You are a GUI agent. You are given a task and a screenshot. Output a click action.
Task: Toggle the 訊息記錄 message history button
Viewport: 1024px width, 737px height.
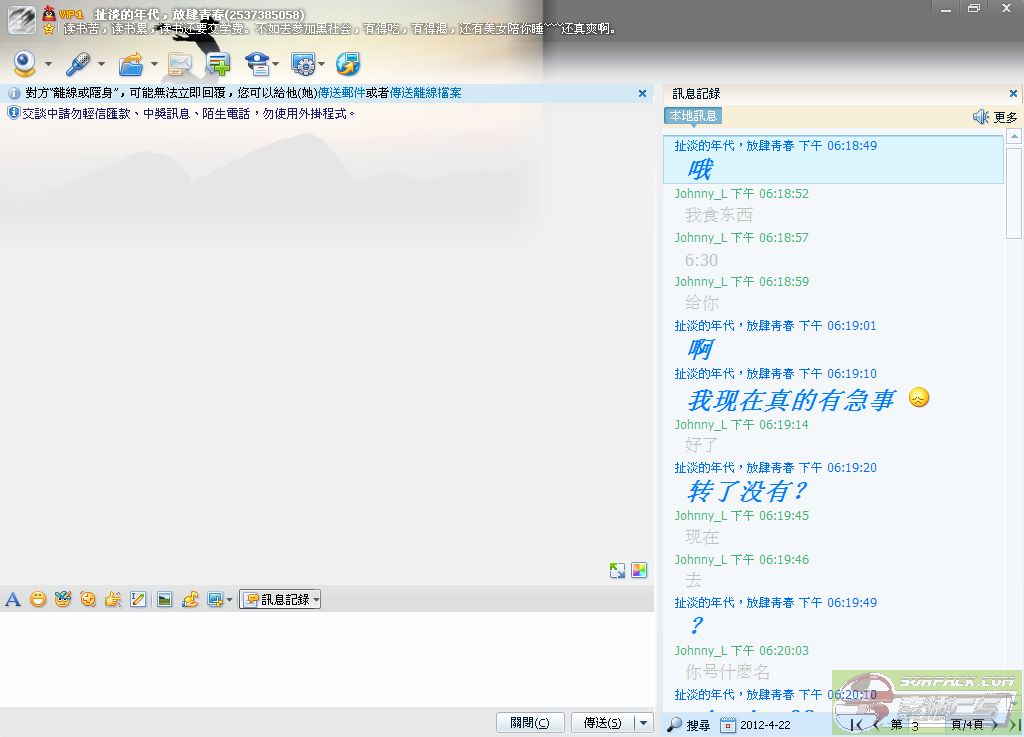pyautogui.click(x=279, y=599)
